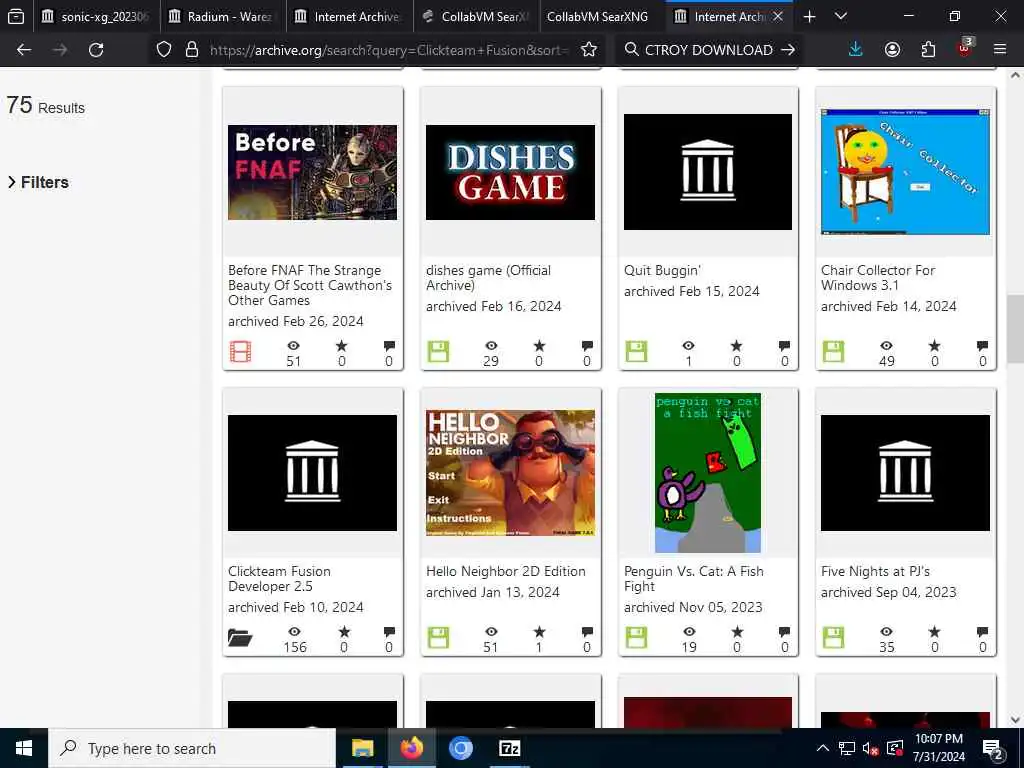Click the page vertical scrollbar thumb

(x=1015, y=328)
